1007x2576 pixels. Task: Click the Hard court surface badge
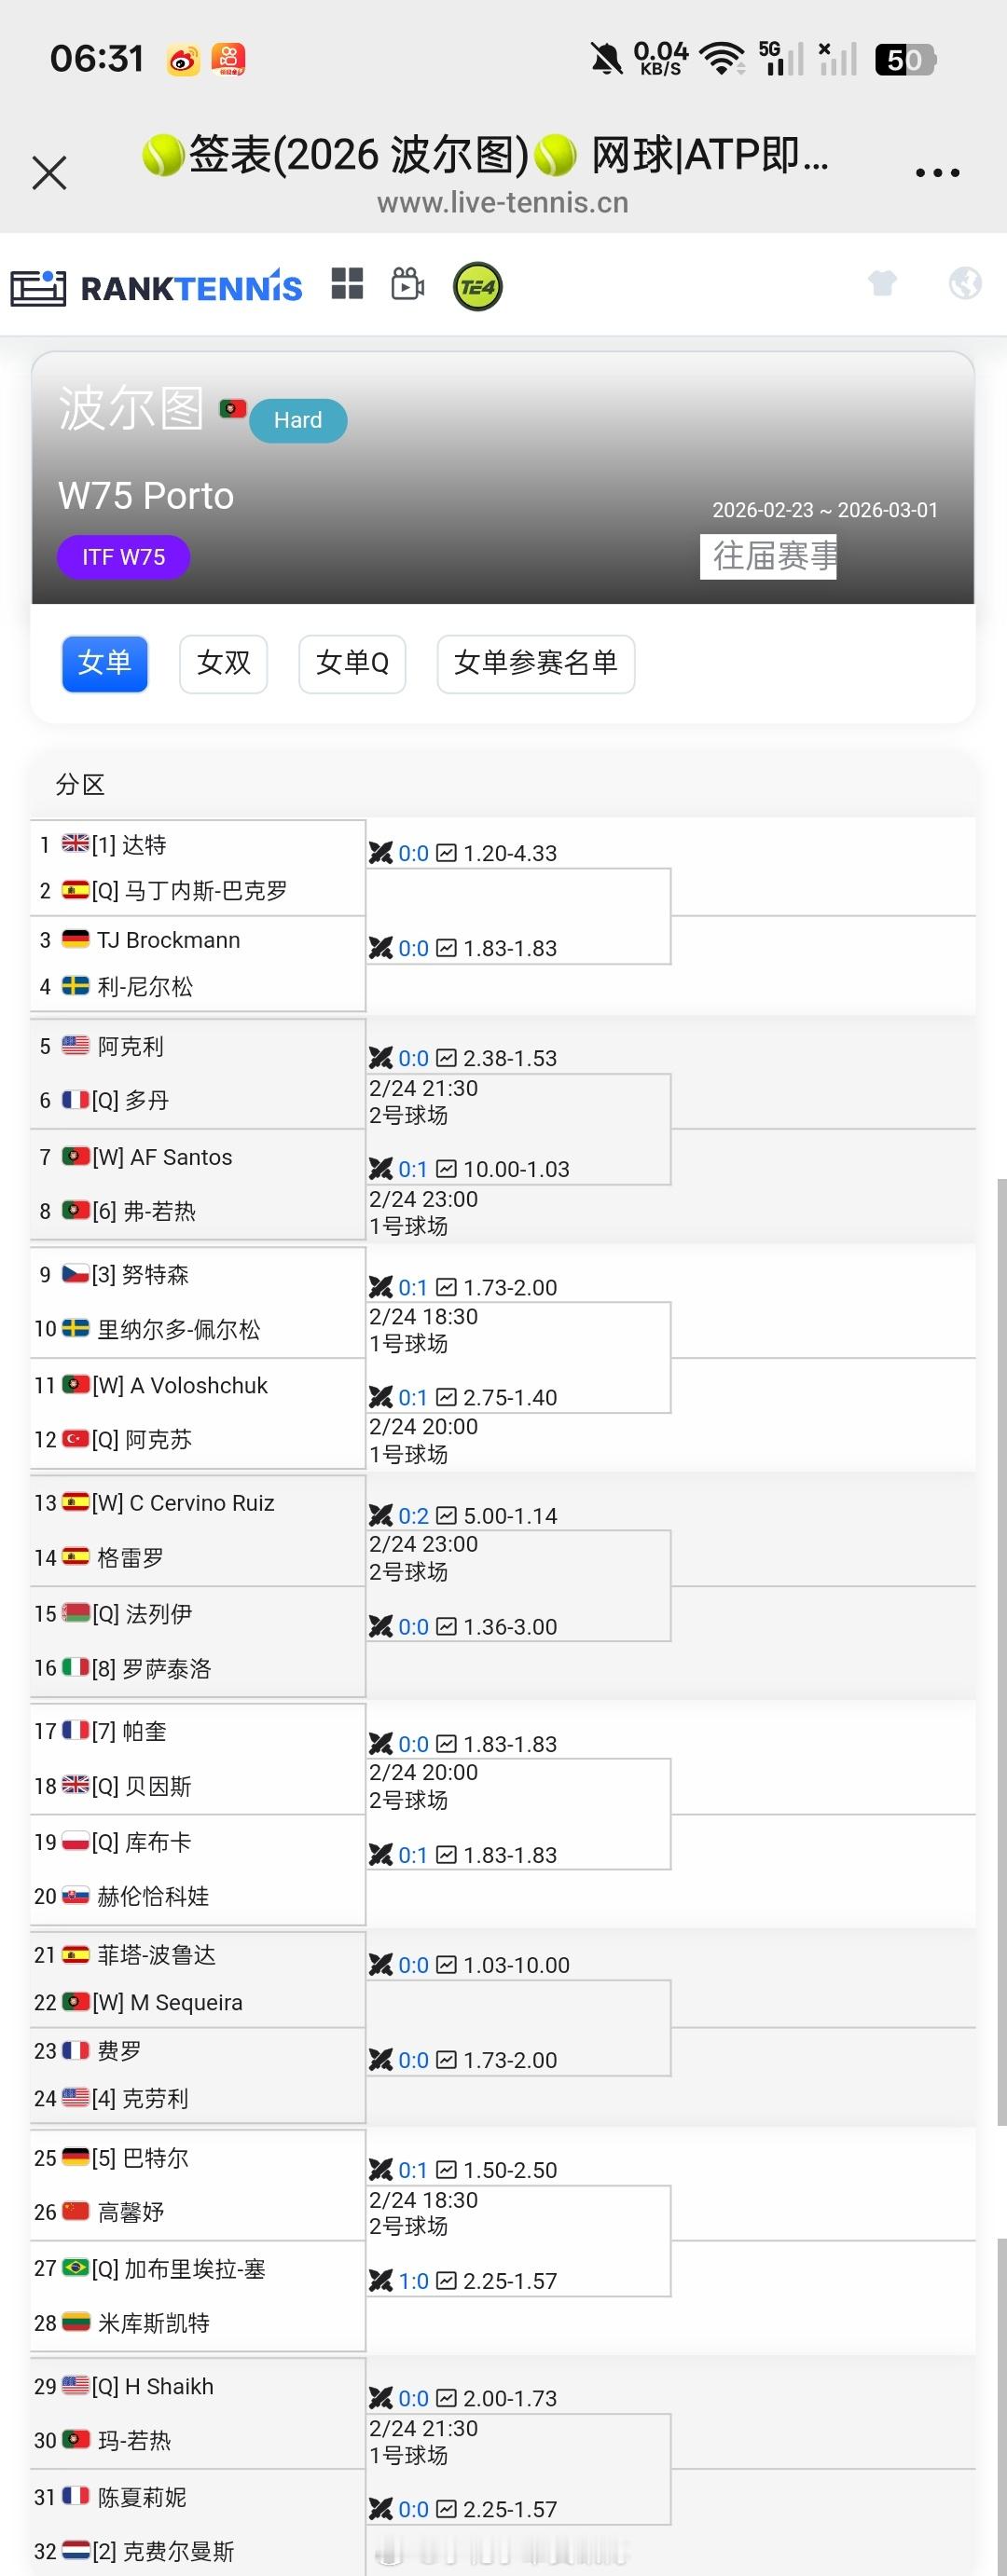[x=297, y=420]
